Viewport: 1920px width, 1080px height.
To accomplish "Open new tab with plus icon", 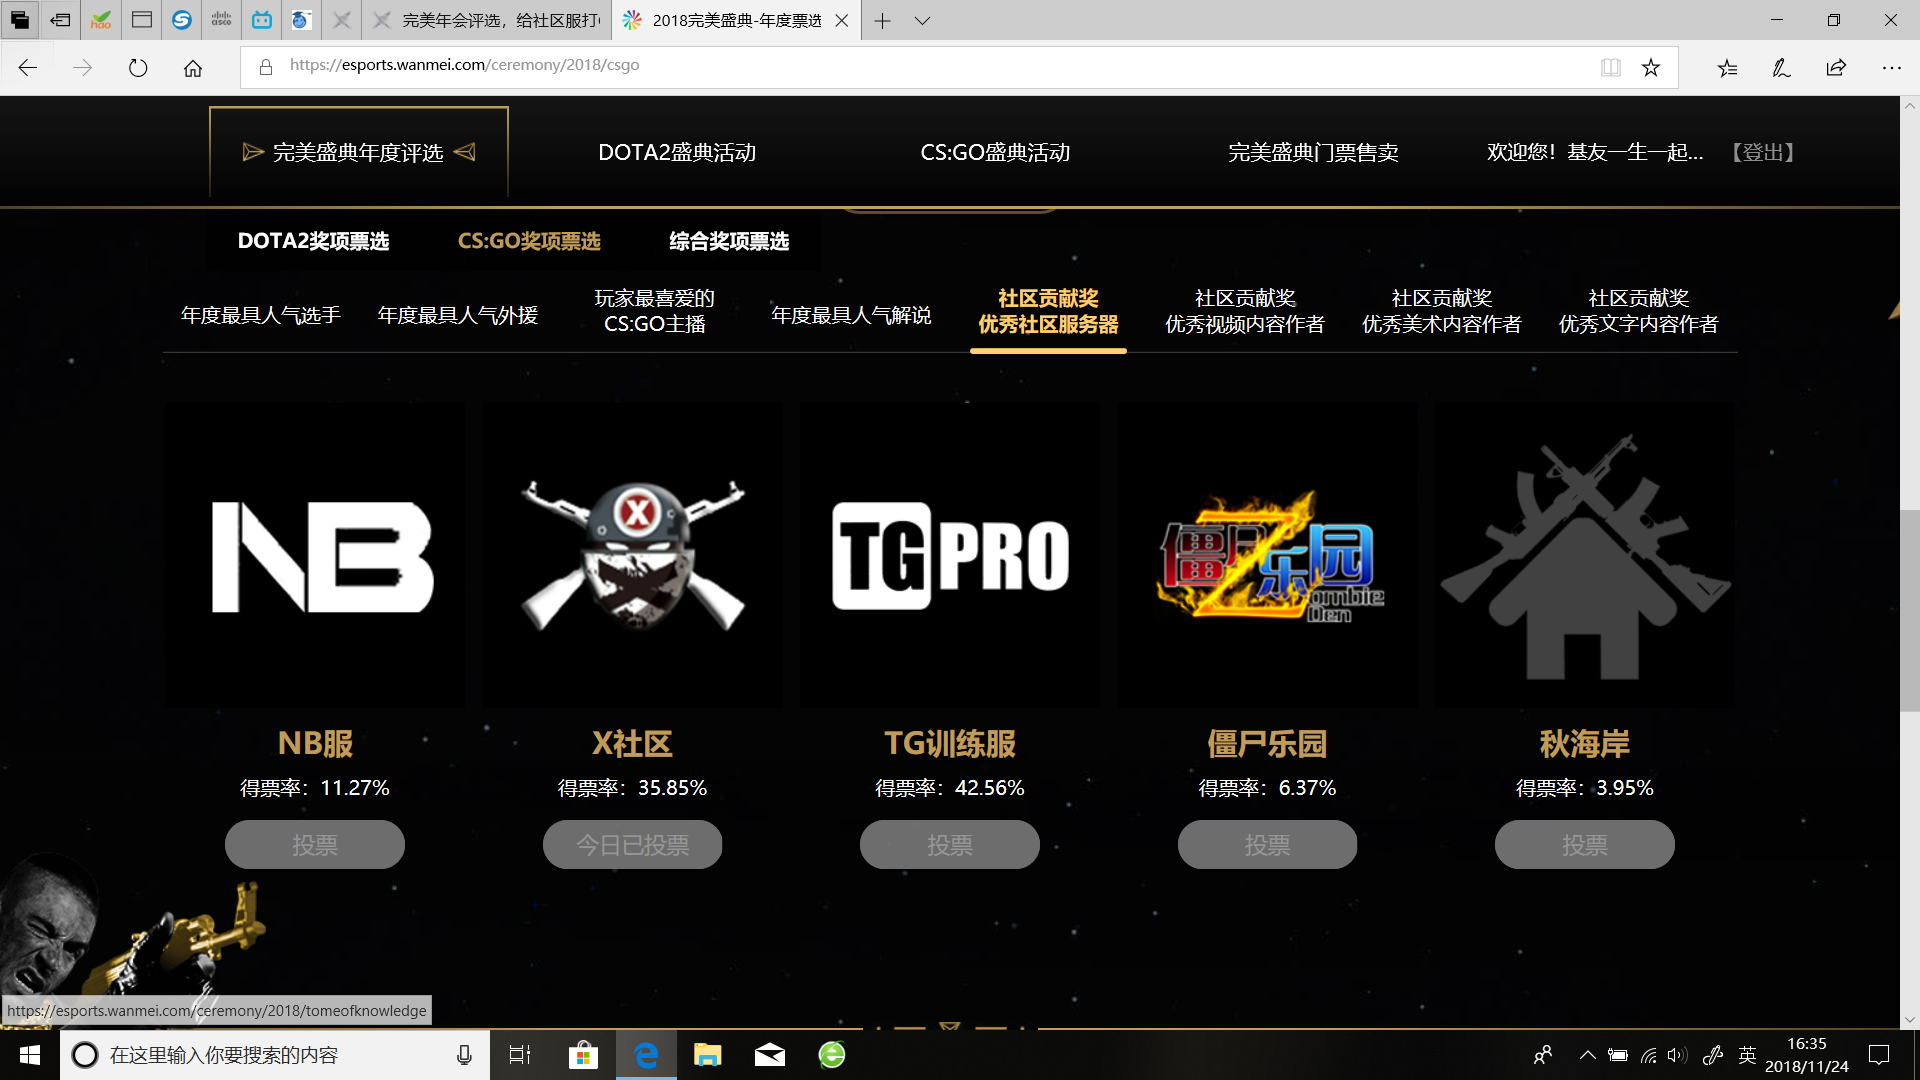I will click(x=882, y=20).
